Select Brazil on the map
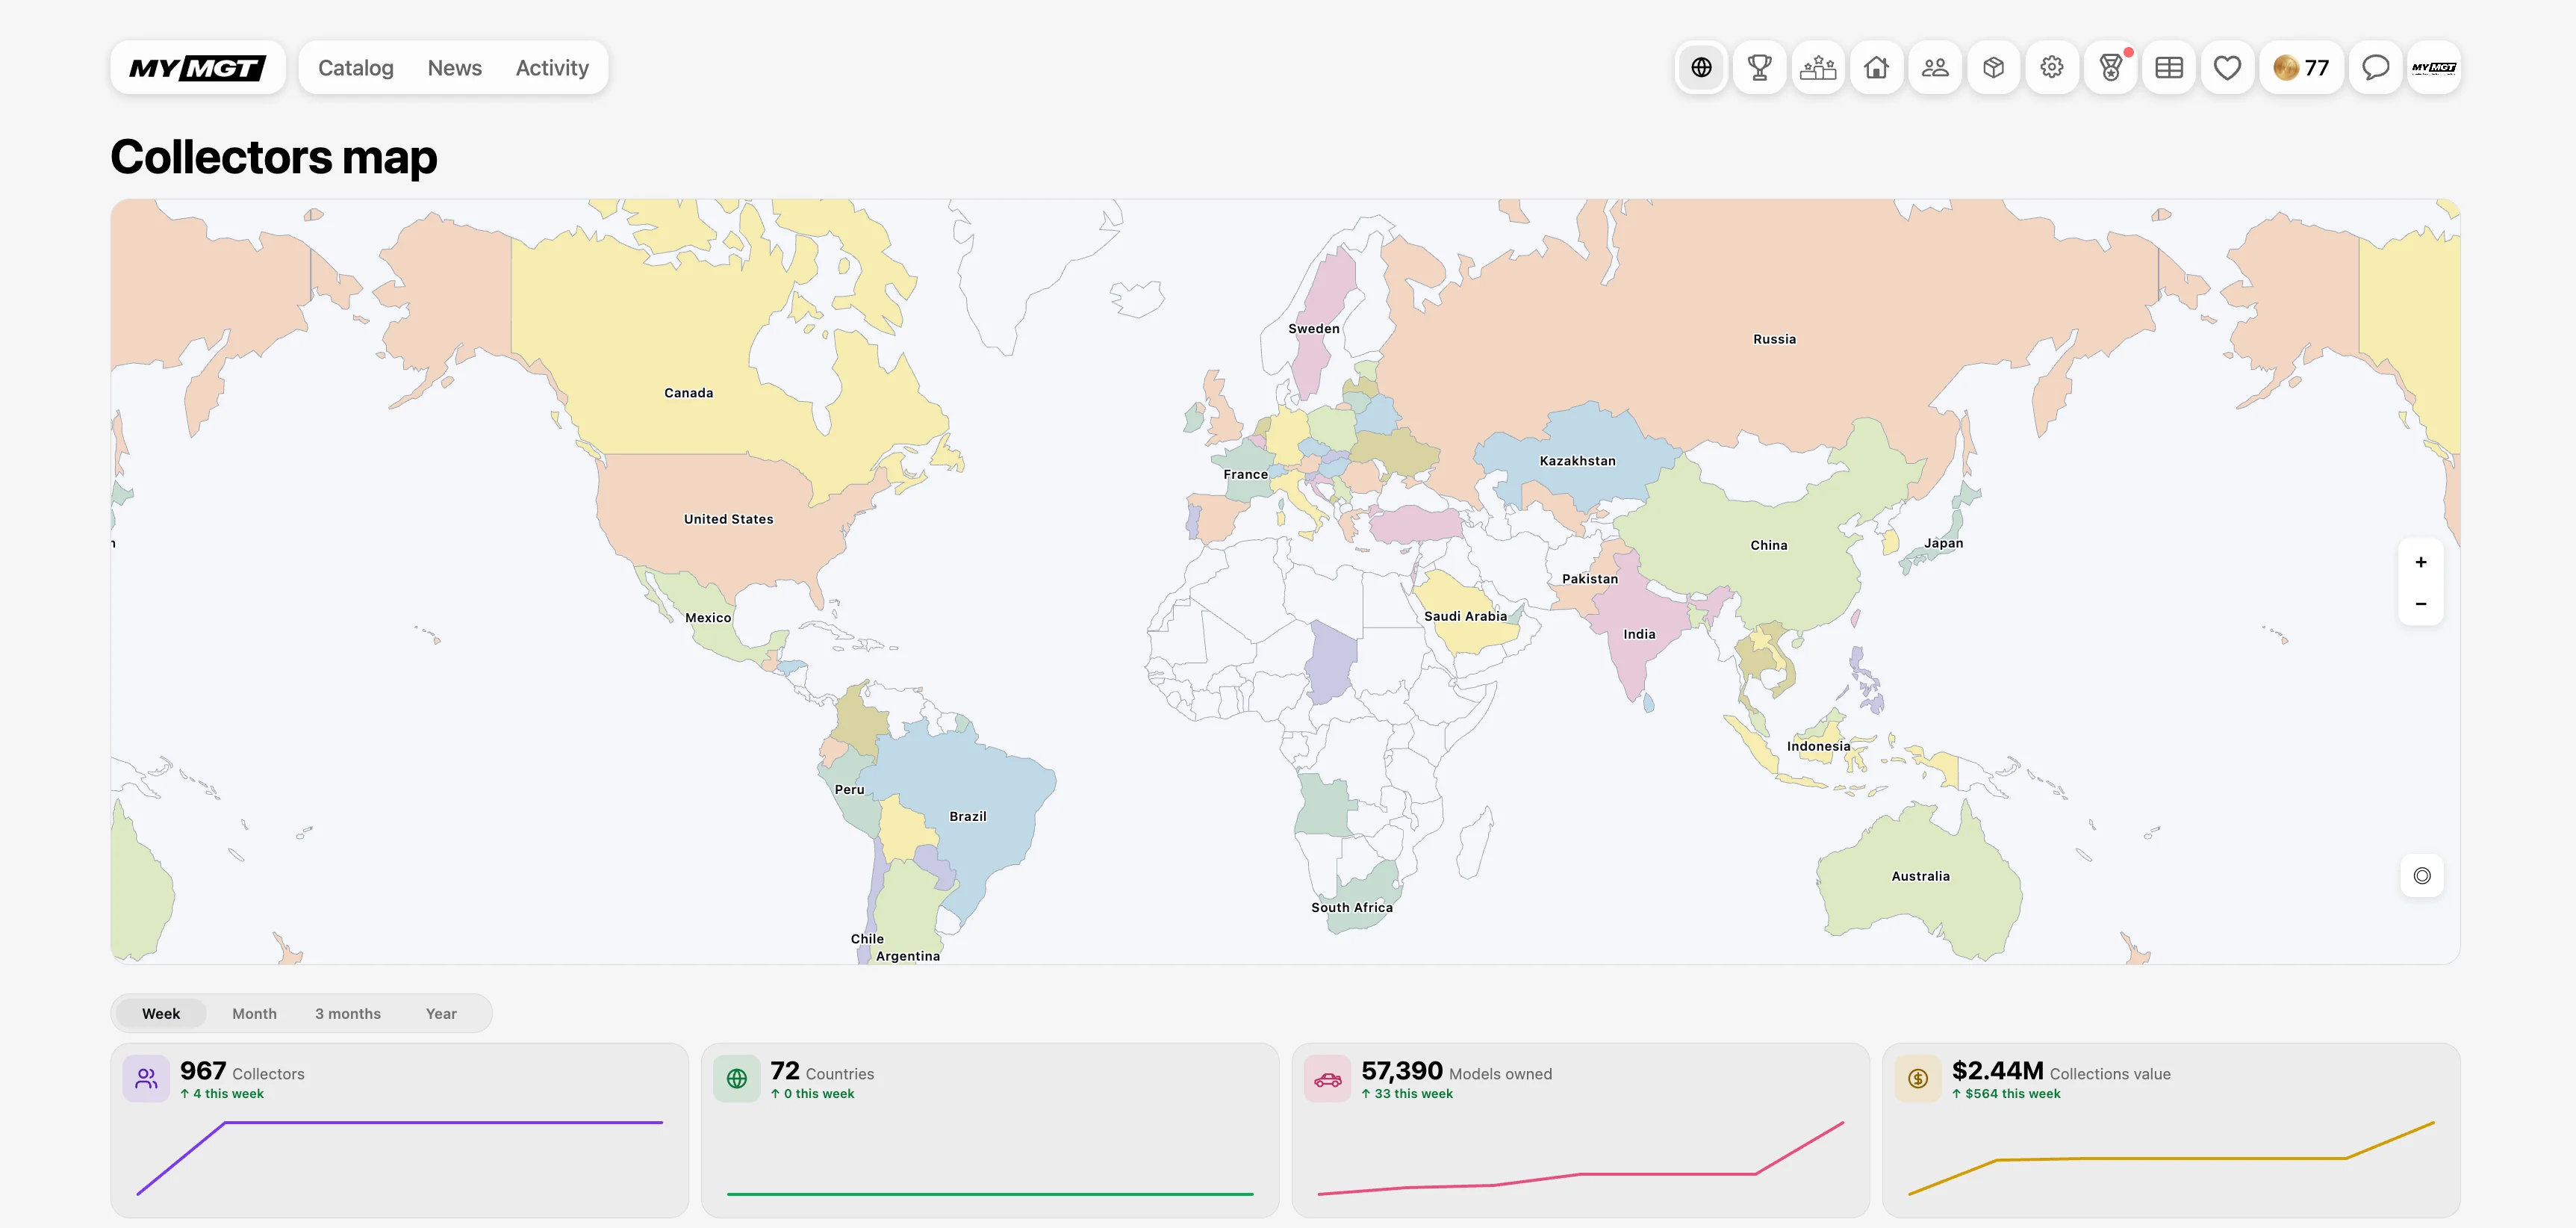 pos(968,816)
